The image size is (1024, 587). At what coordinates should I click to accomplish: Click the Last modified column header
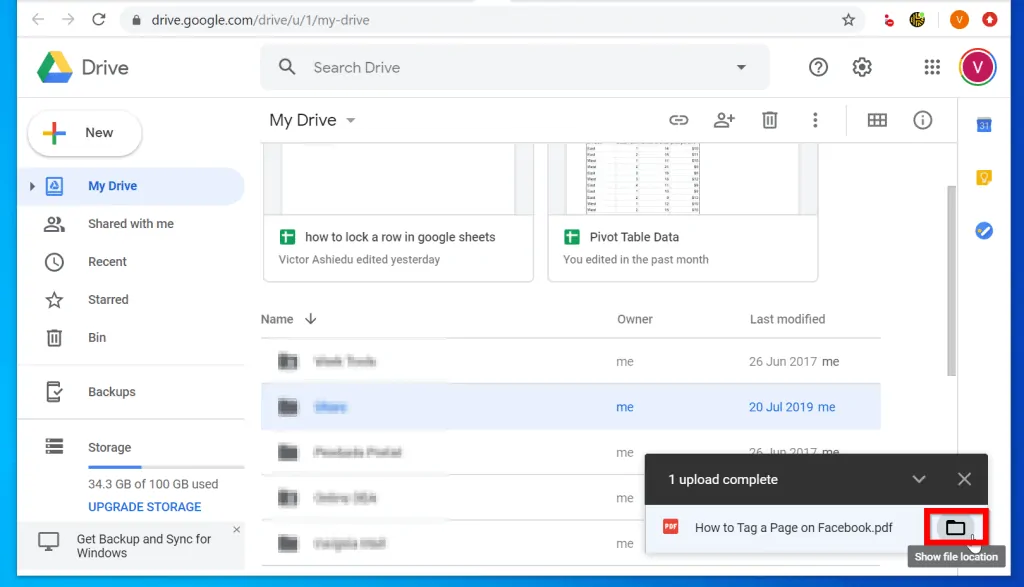pyautogui.click(x=787, y=319)
